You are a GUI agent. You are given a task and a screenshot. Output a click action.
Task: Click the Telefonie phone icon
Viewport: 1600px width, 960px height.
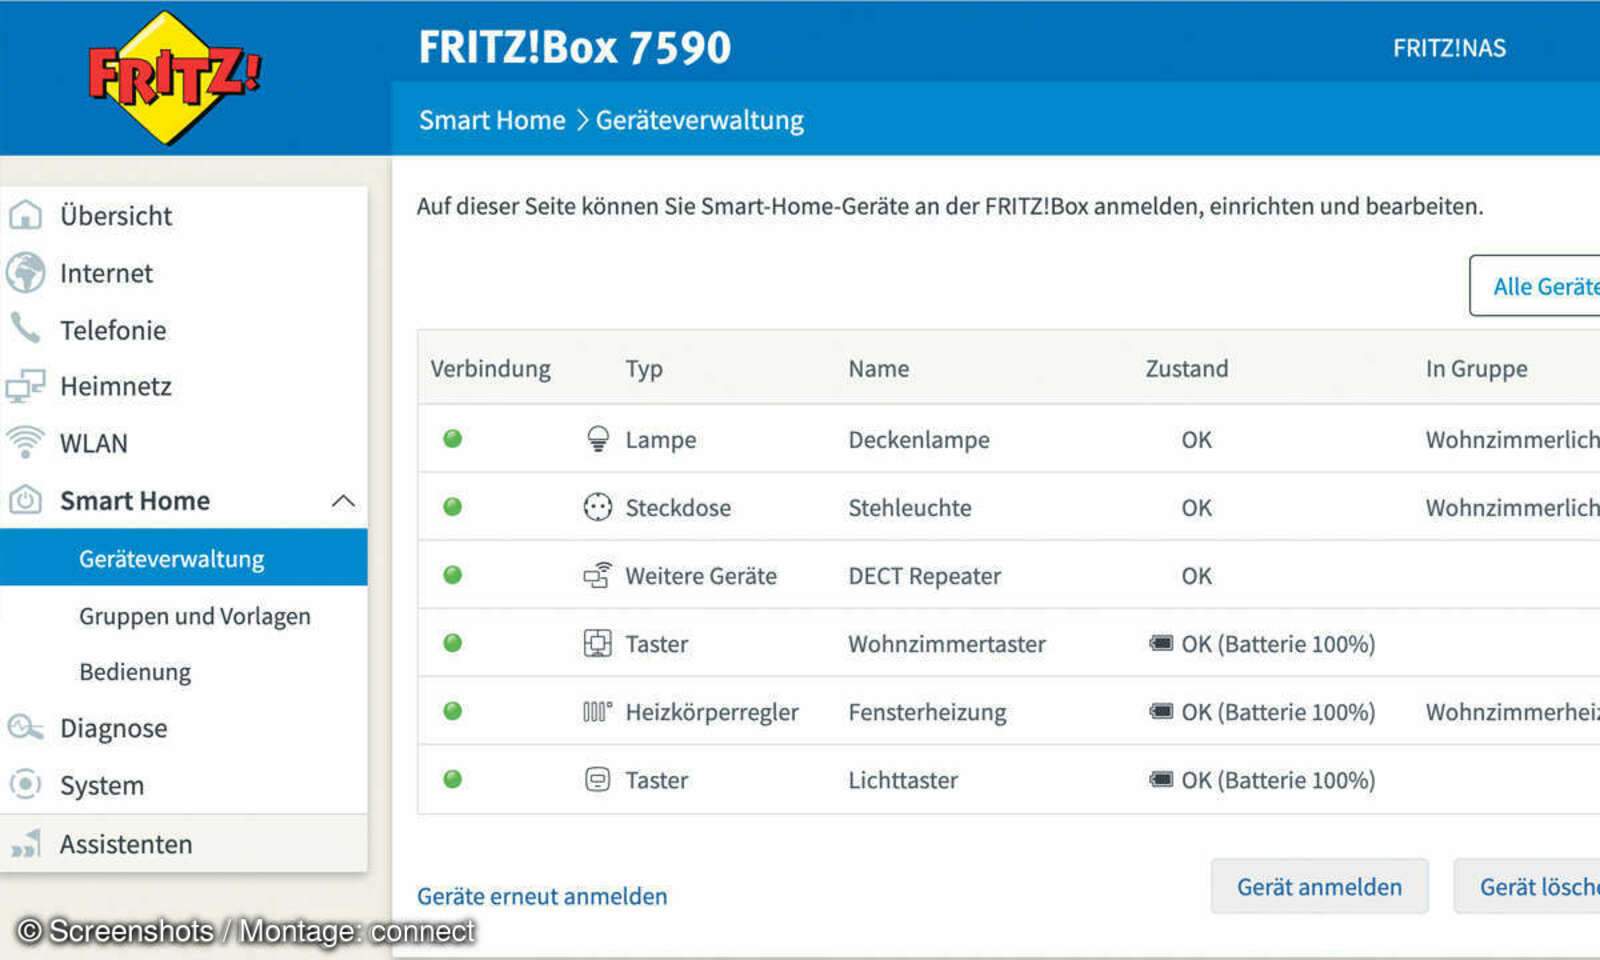pos(26,330)
